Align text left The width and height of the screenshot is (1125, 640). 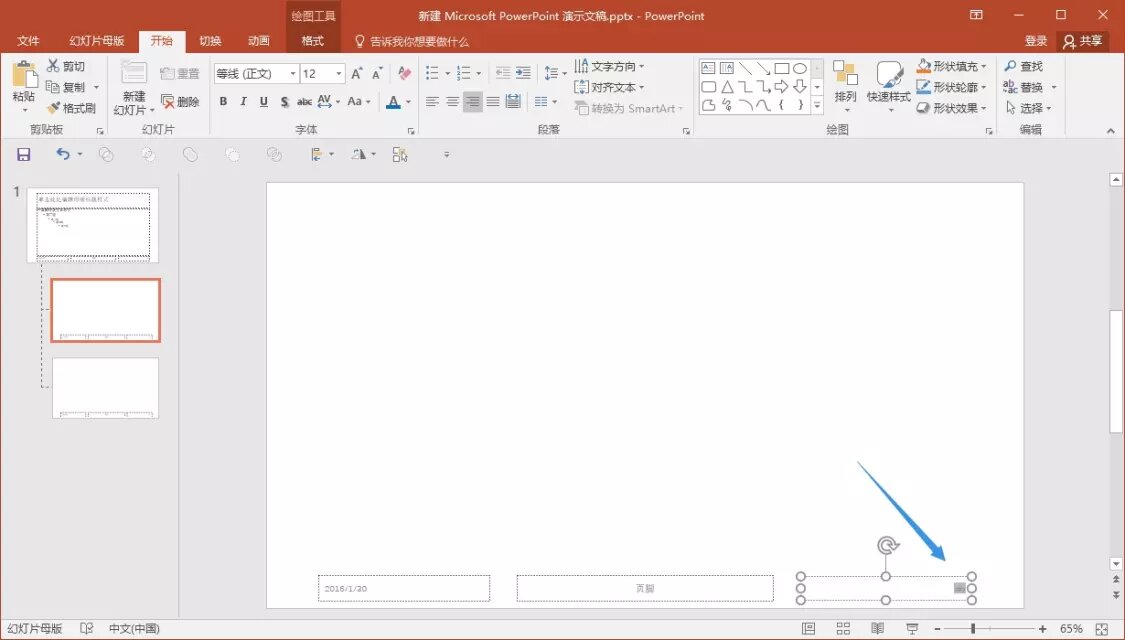432,101
